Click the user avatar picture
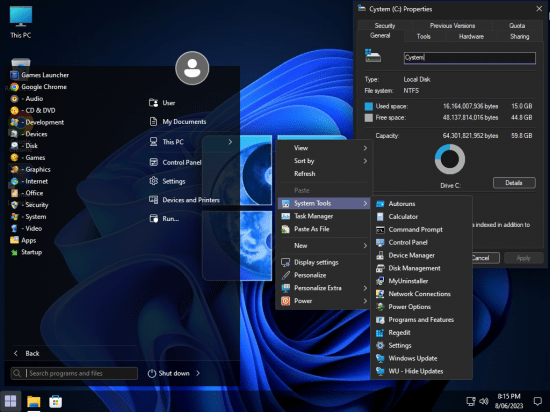Image resolution: width=550 pixels, height=412 pixels. 192,68
